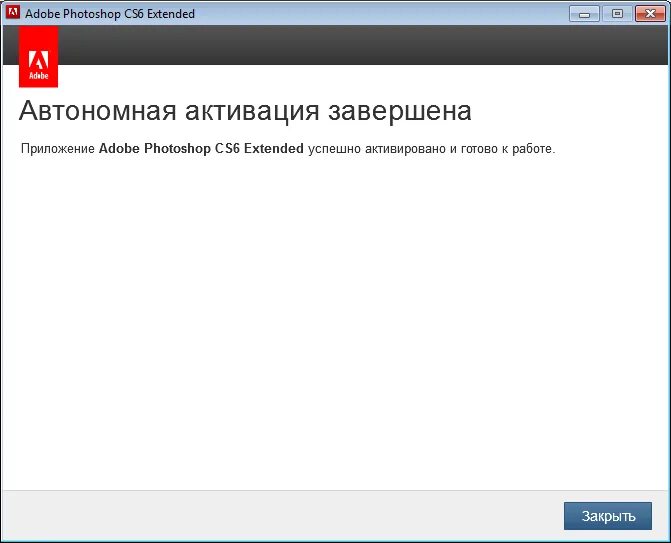Click the window title 'Adobe Photoshop CS6 Extended'
671x543 pixels.
point(110,14)
